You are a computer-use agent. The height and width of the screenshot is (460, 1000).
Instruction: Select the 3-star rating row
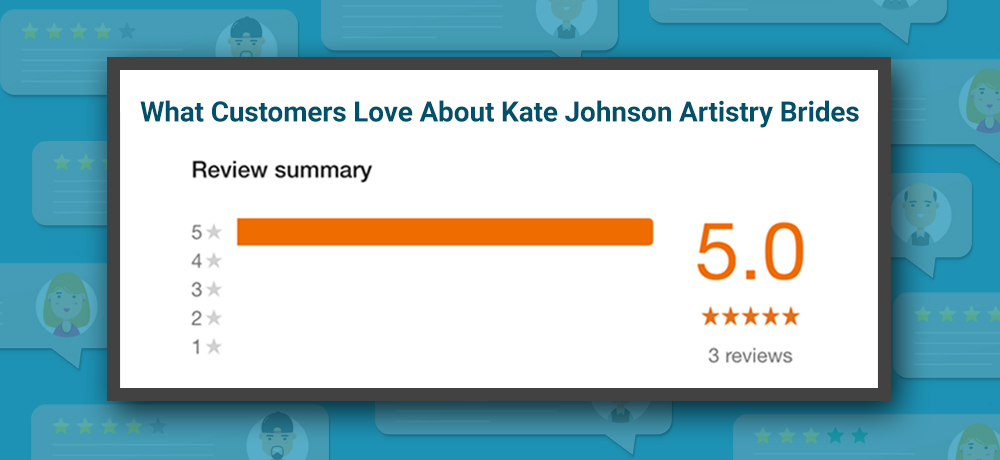pos(206,290)
